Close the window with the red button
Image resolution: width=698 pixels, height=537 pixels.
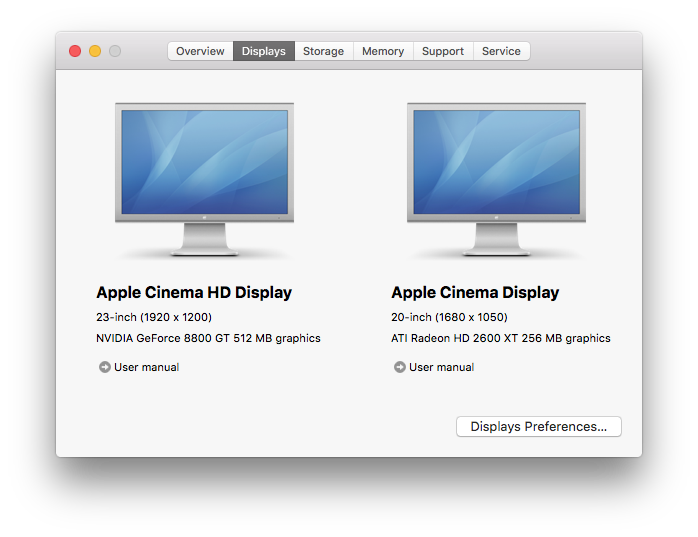point(75,51)
